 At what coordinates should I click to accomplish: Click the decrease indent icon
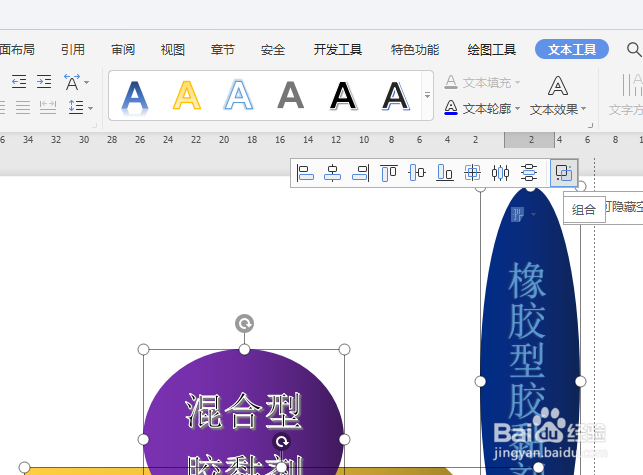coord(19,81)
